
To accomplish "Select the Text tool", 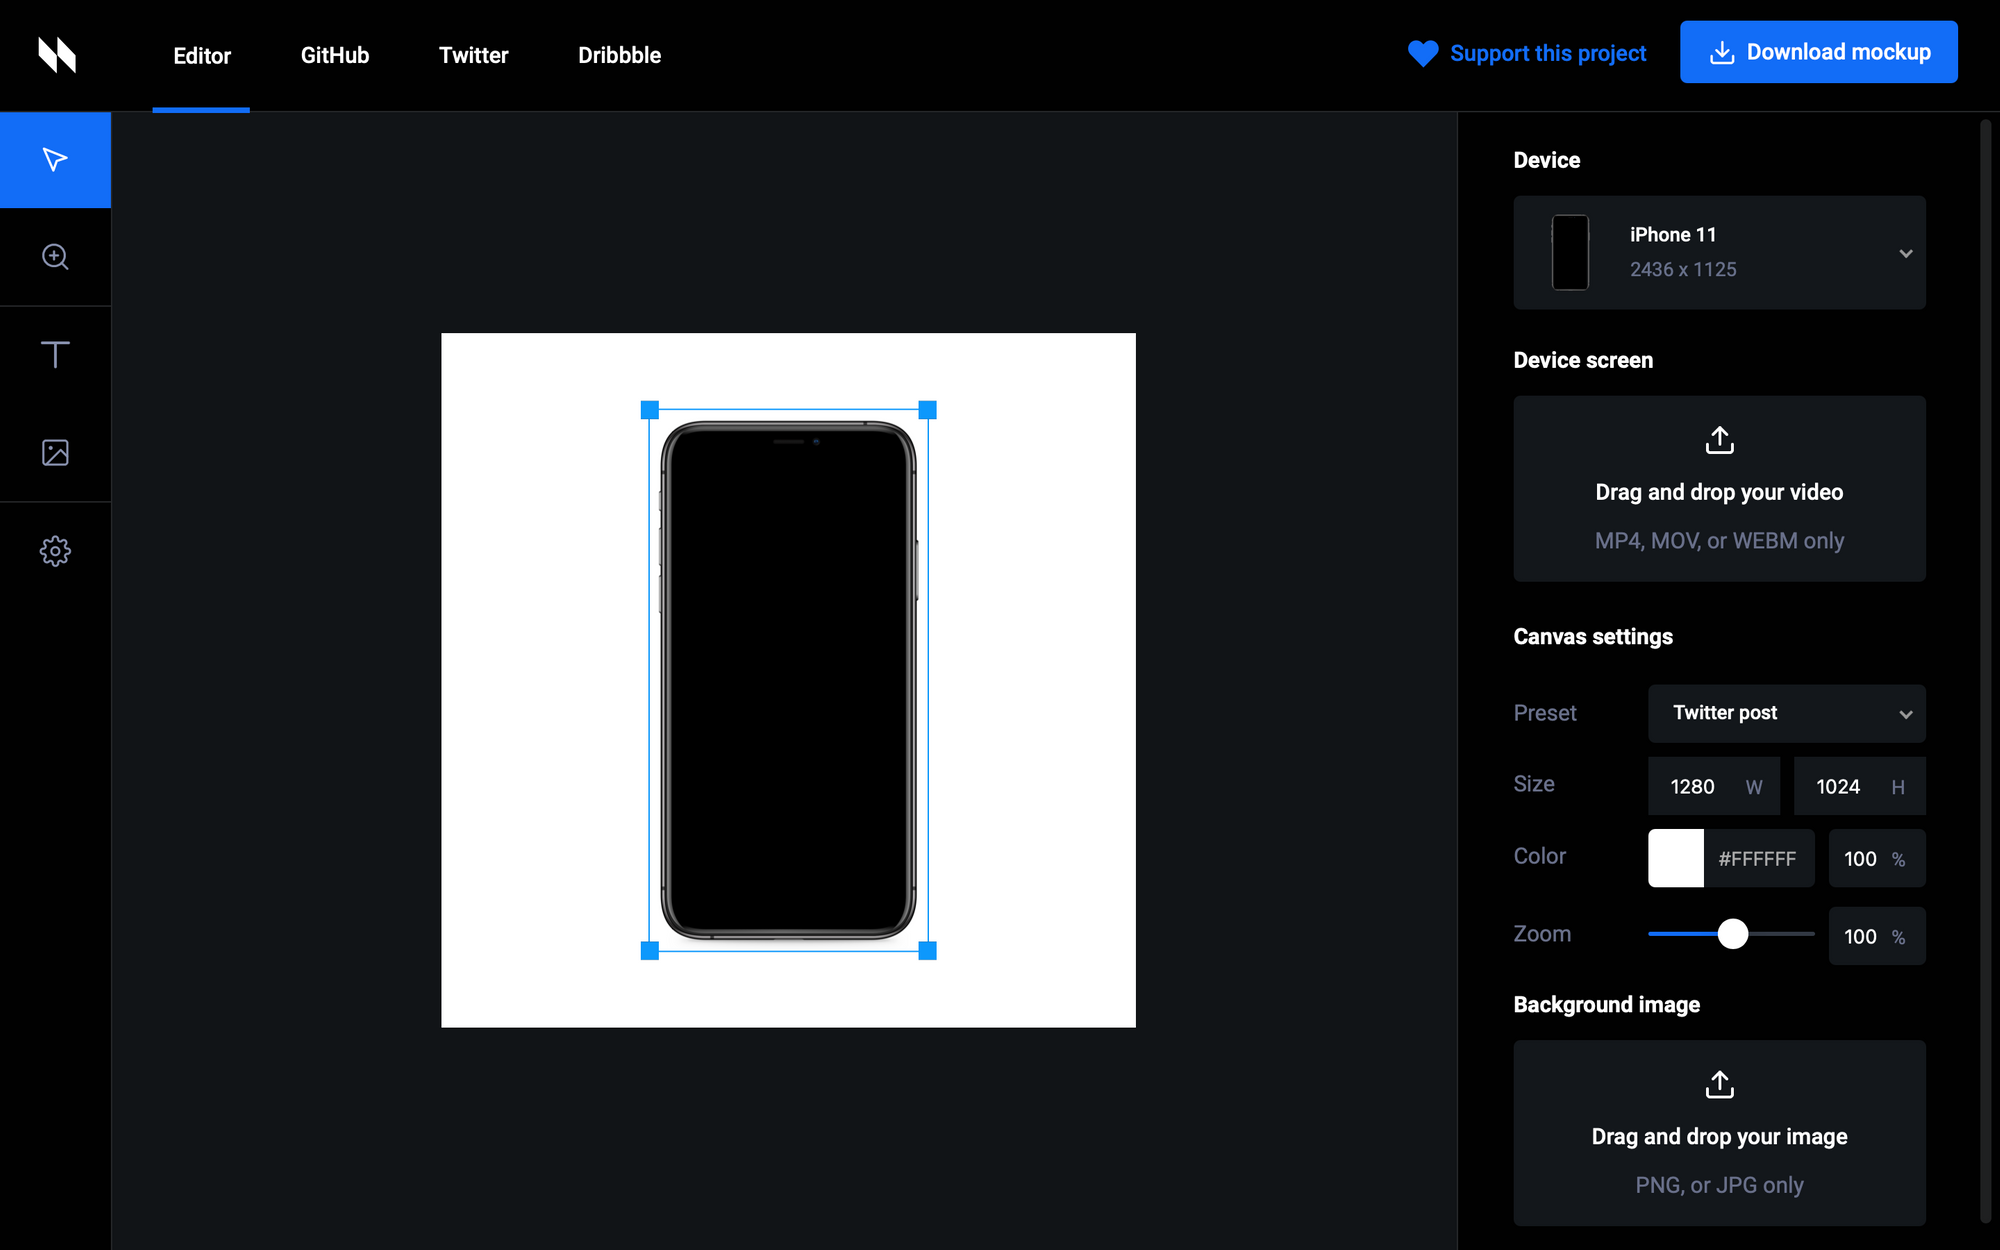I will [55, 354].
